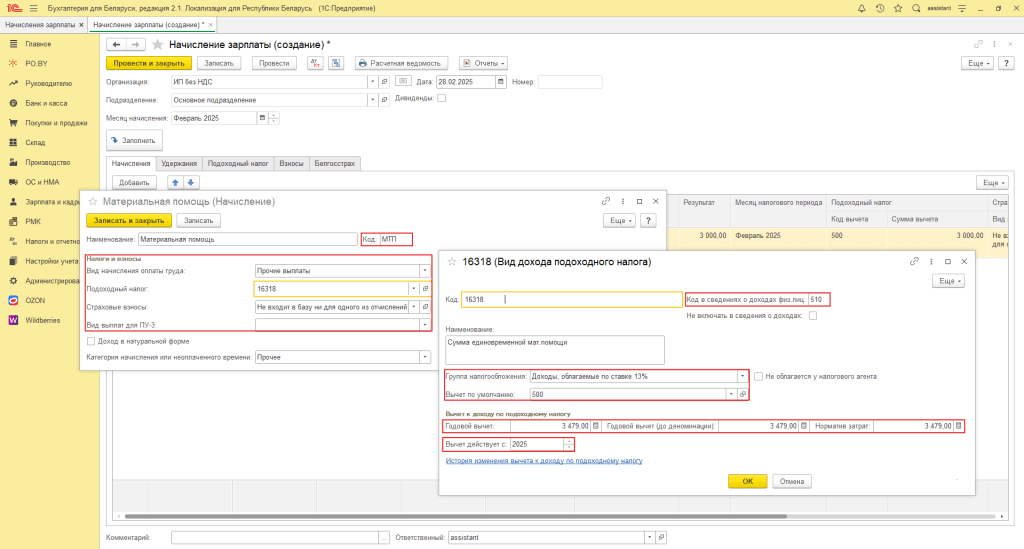Click Записать и закрыть in Материальная помощь
Viewport: 1024px width, 549px height.
tap(129, 221)
